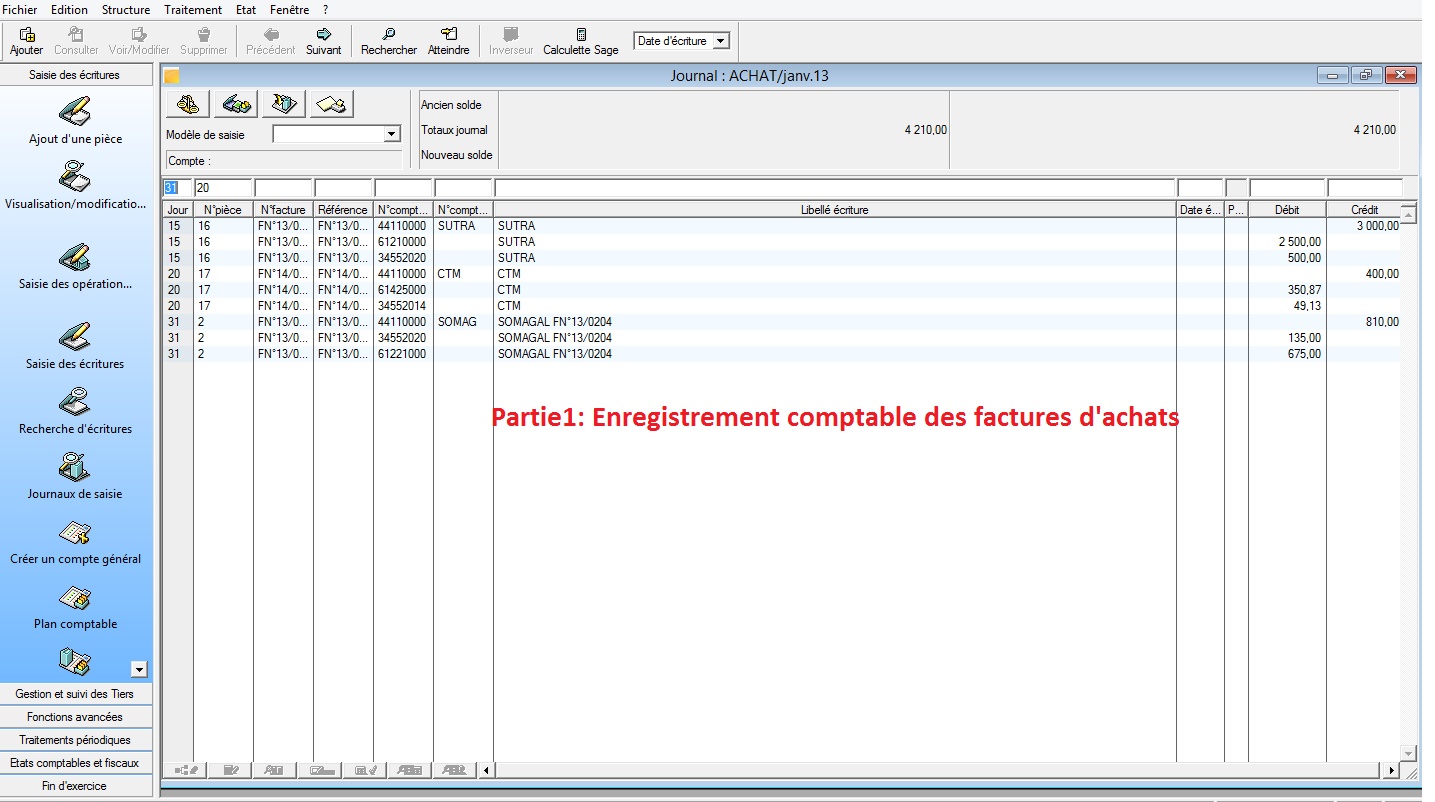Open the Calculette Sage icon
1435x802 pixels.
pos(580,40)
